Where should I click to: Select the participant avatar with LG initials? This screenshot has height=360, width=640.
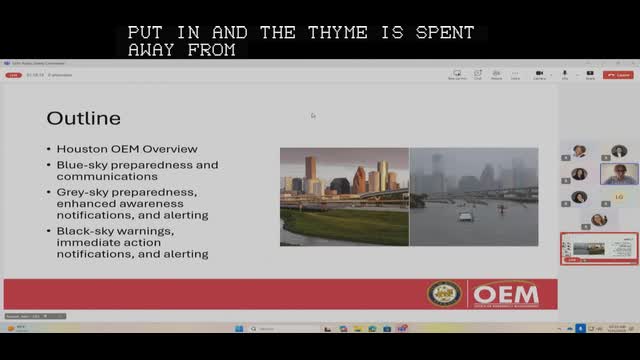coord(619,197)
